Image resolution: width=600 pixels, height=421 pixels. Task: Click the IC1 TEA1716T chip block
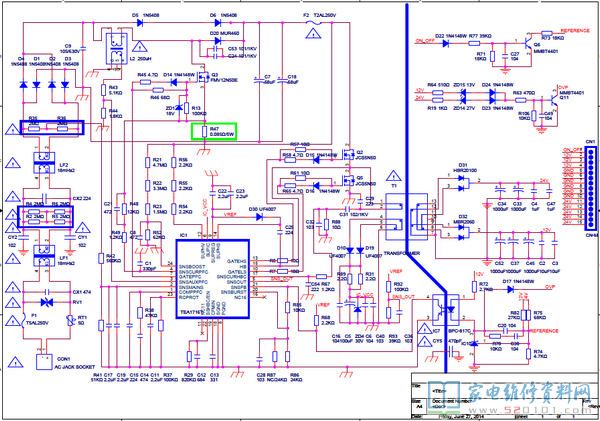click(213, 279)
